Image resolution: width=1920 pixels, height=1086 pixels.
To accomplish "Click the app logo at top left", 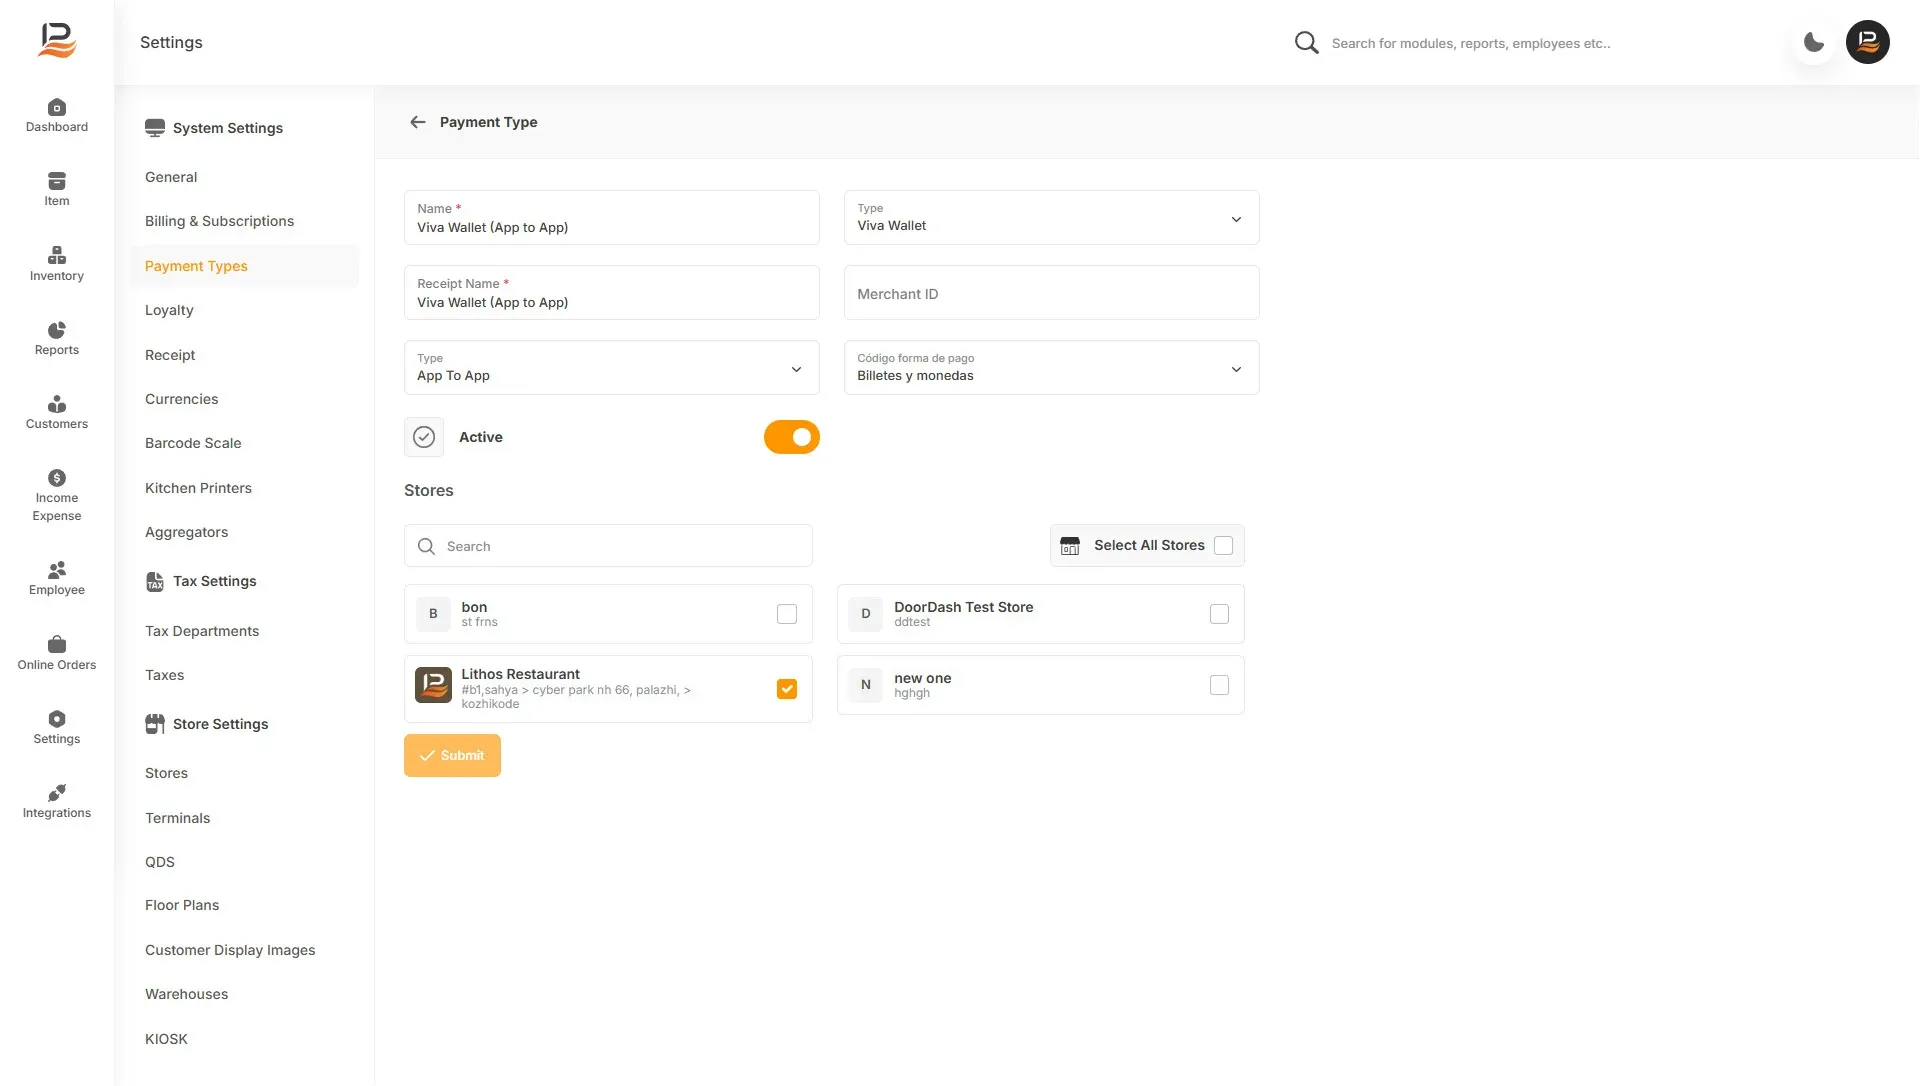I will [57, 41].
